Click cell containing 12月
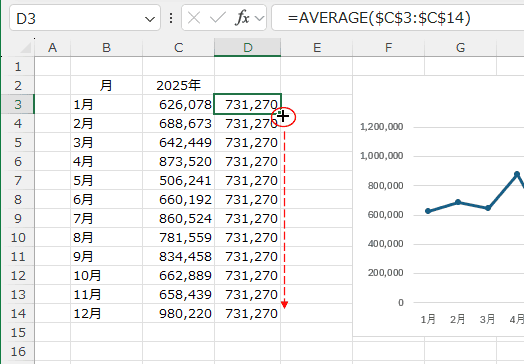 pos(106,314)
